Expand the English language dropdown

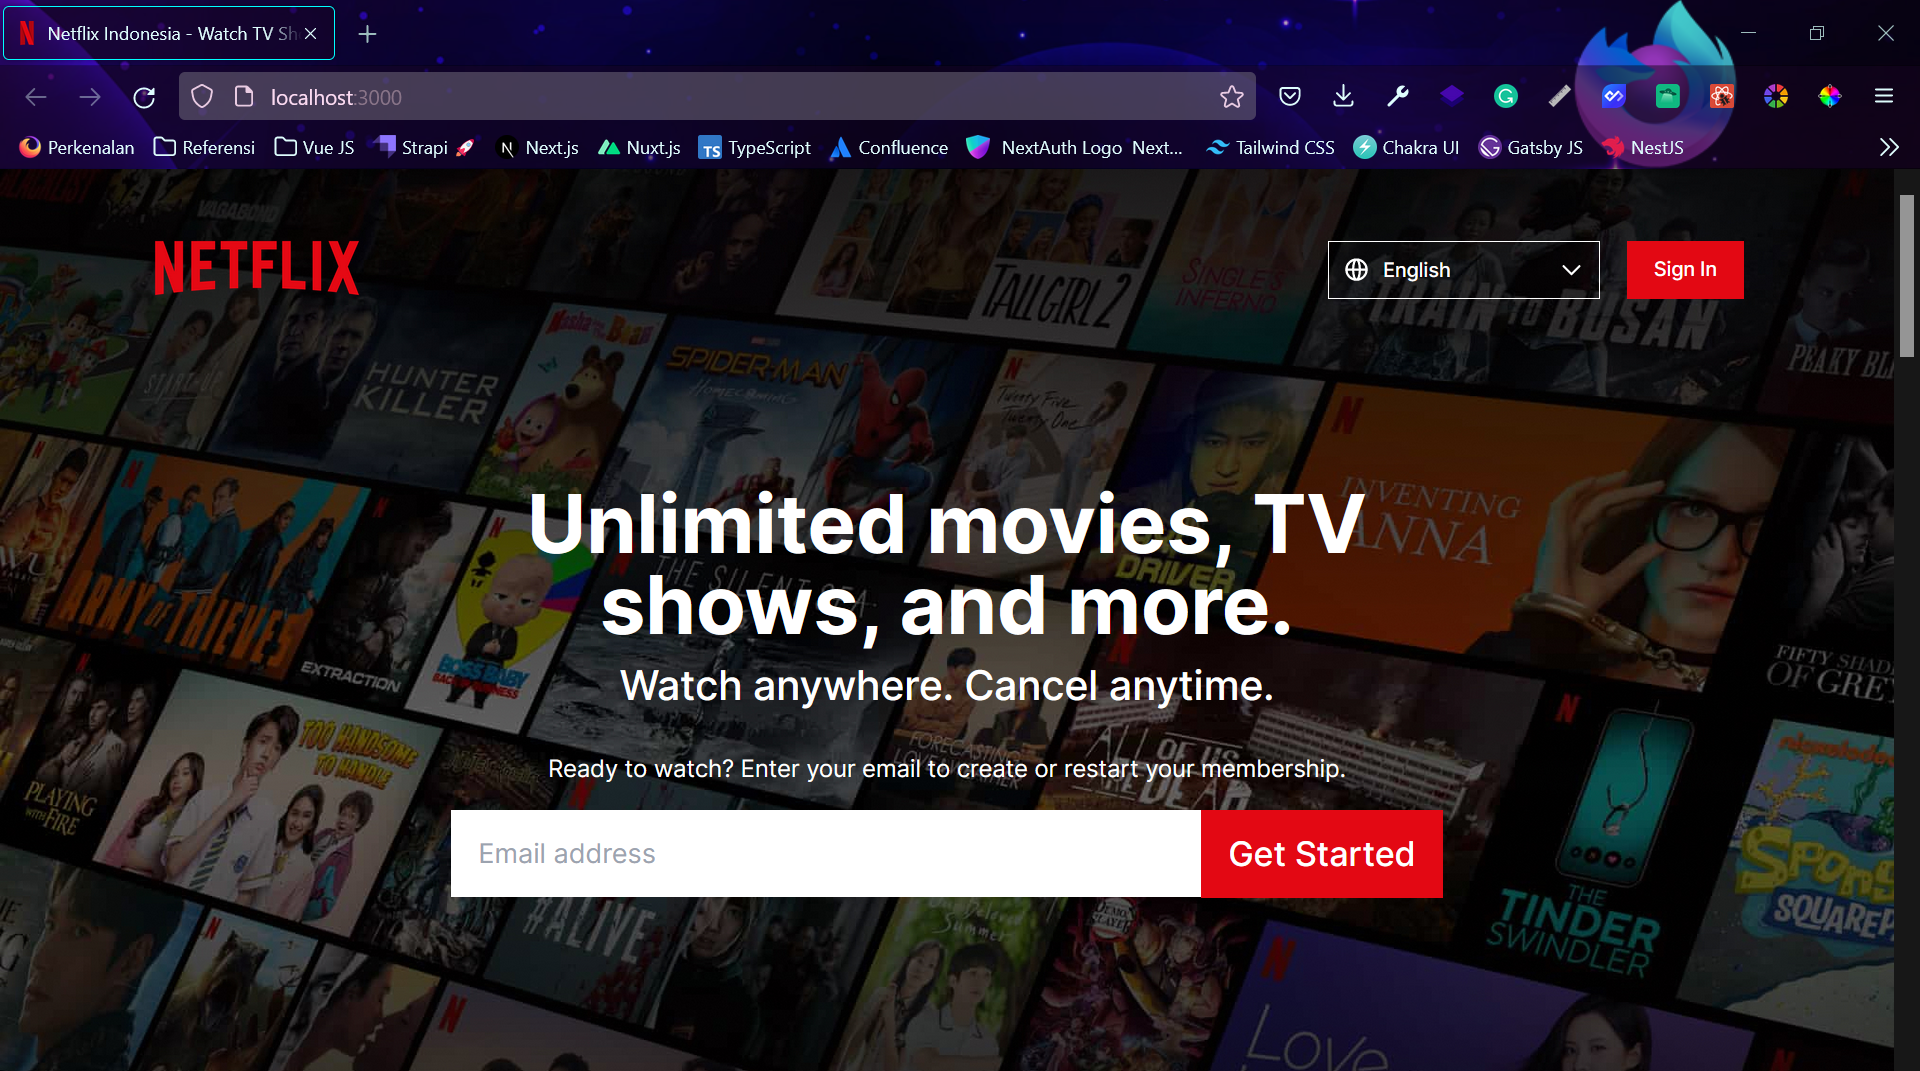pos(1463,270)
